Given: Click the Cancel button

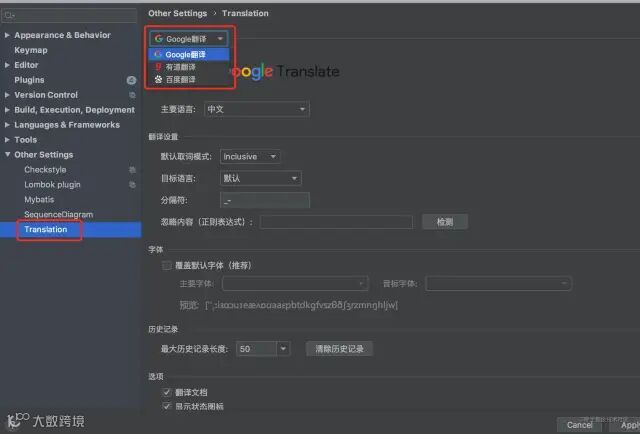Looking at the screenshot, I should tap(579, 425).
